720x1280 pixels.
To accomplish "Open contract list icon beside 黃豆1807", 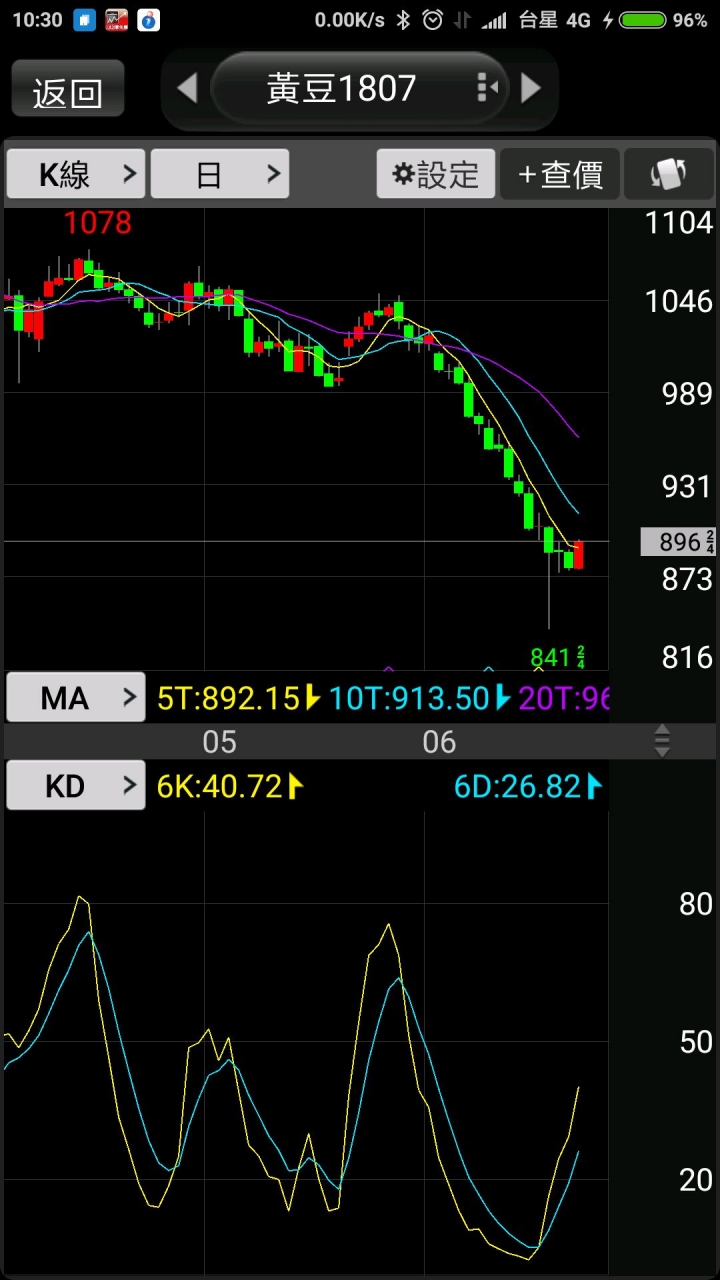I will pyautogui.click(x=487, y=88).
